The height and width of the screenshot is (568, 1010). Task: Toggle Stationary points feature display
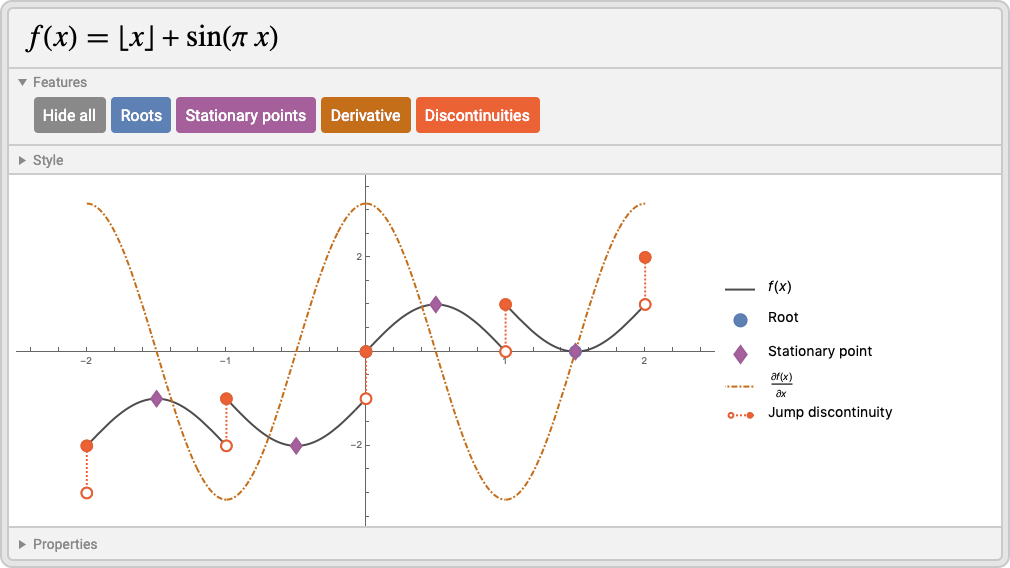point(245,115)
